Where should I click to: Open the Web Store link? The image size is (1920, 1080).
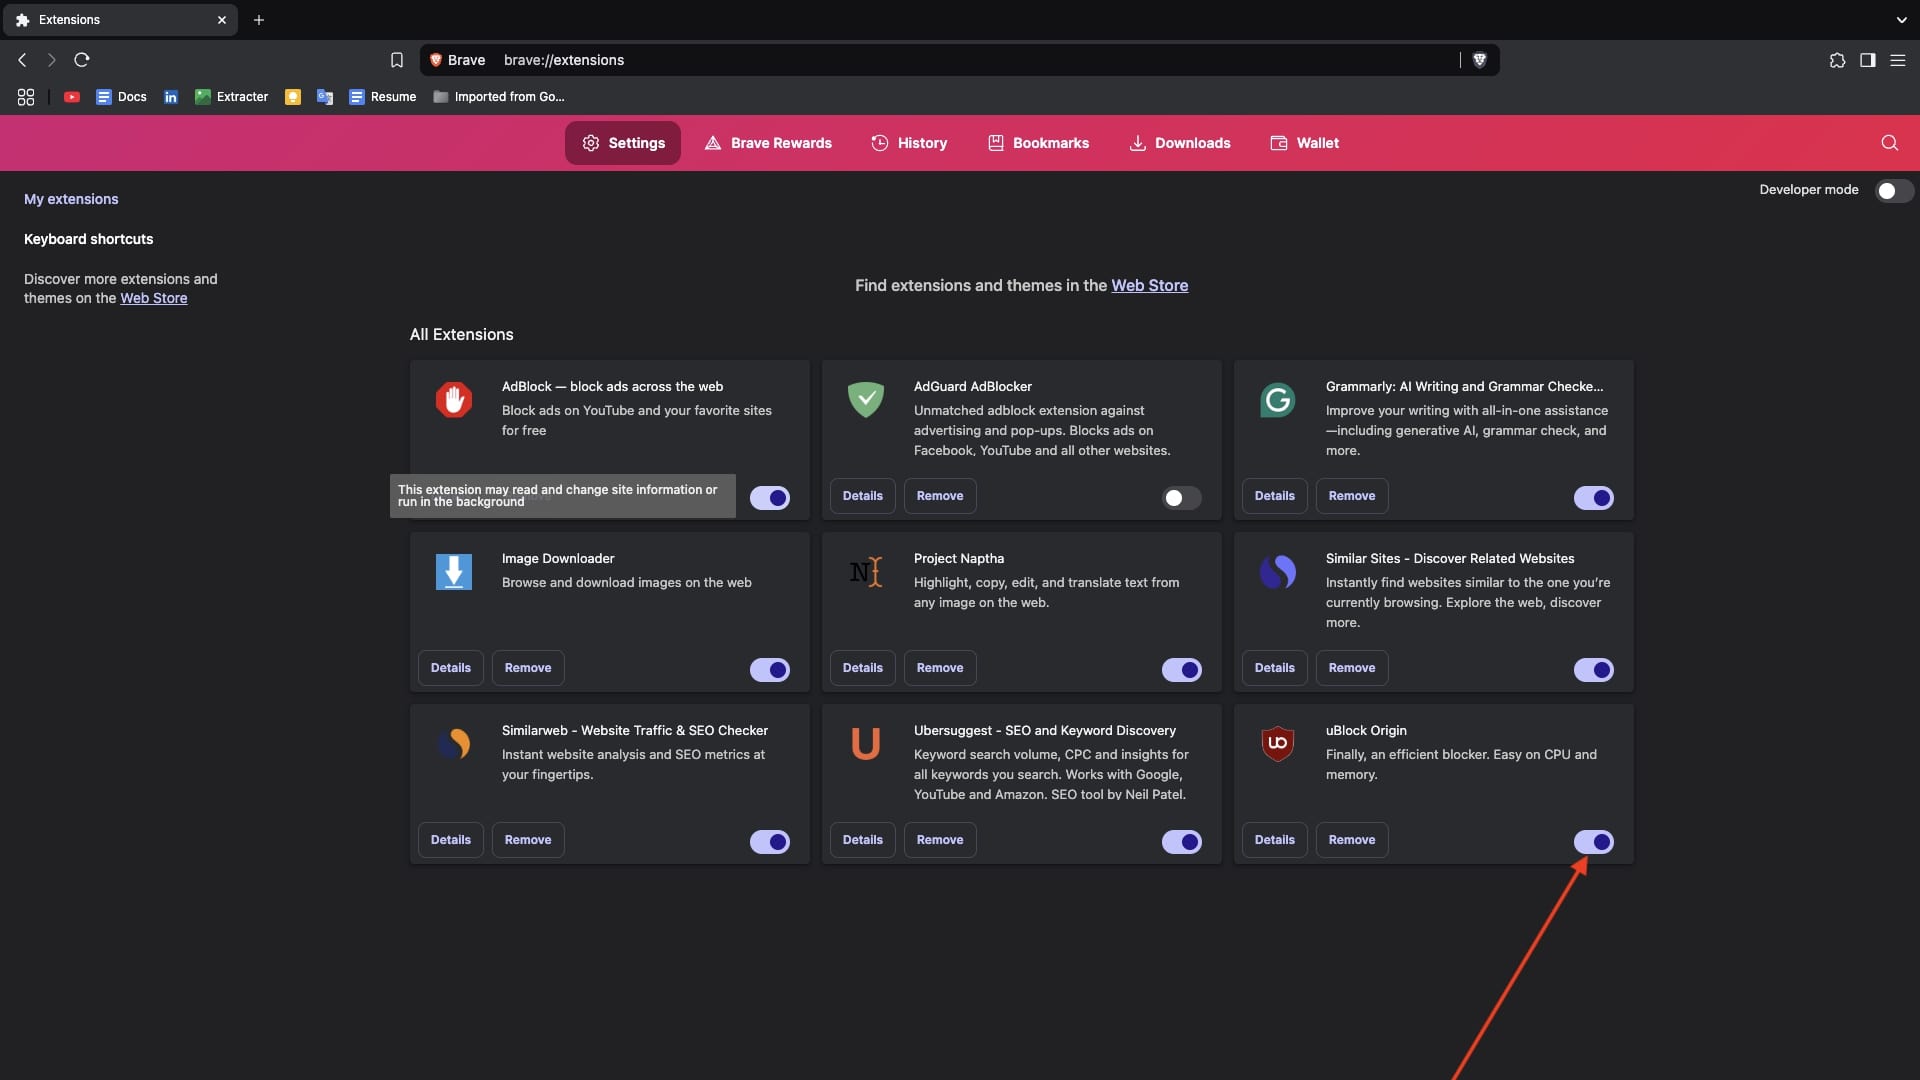pyautogui.click(x=1149, y=286)
